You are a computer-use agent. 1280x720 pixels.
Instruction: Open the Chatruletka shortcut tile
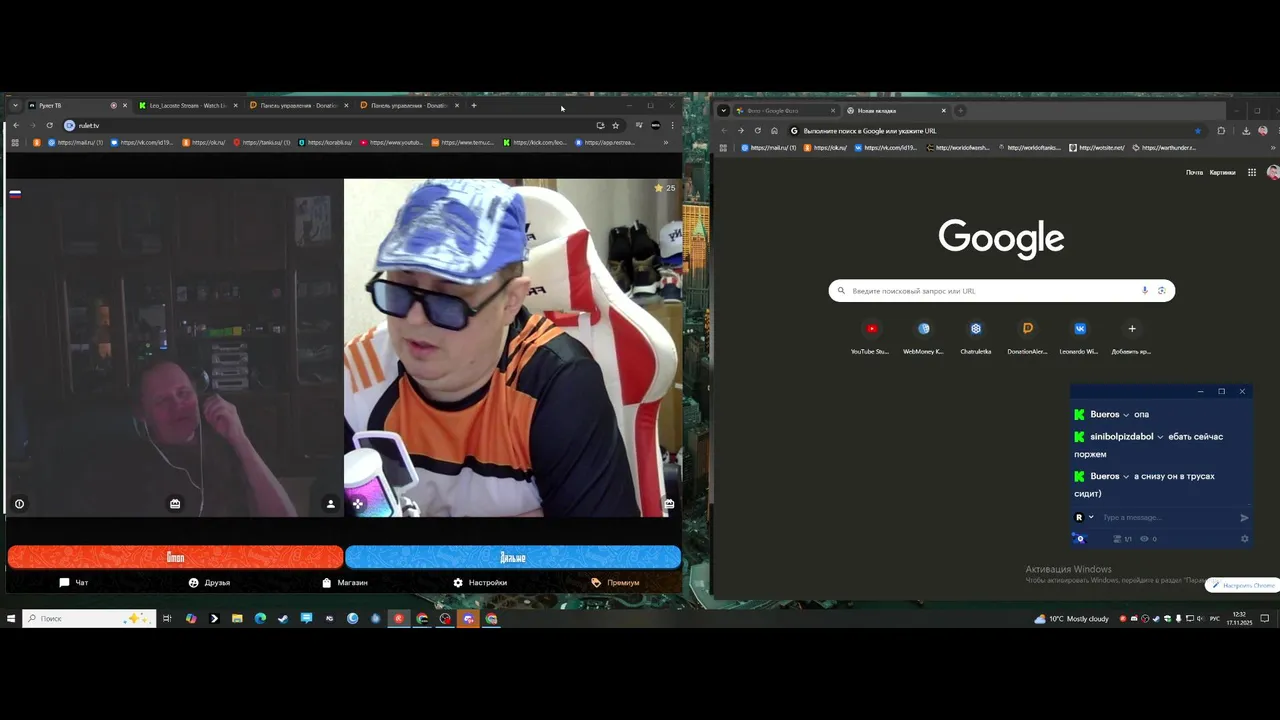976,337
